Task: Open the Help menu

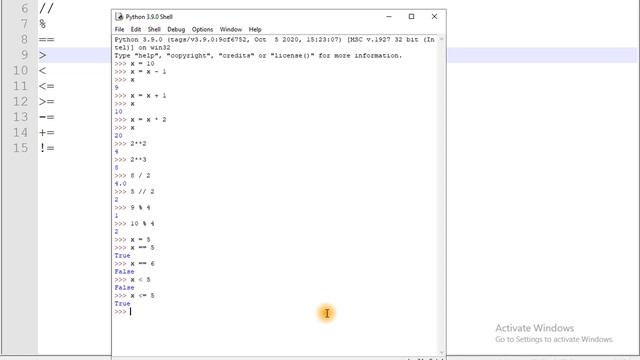Action: tap(255, 29)
